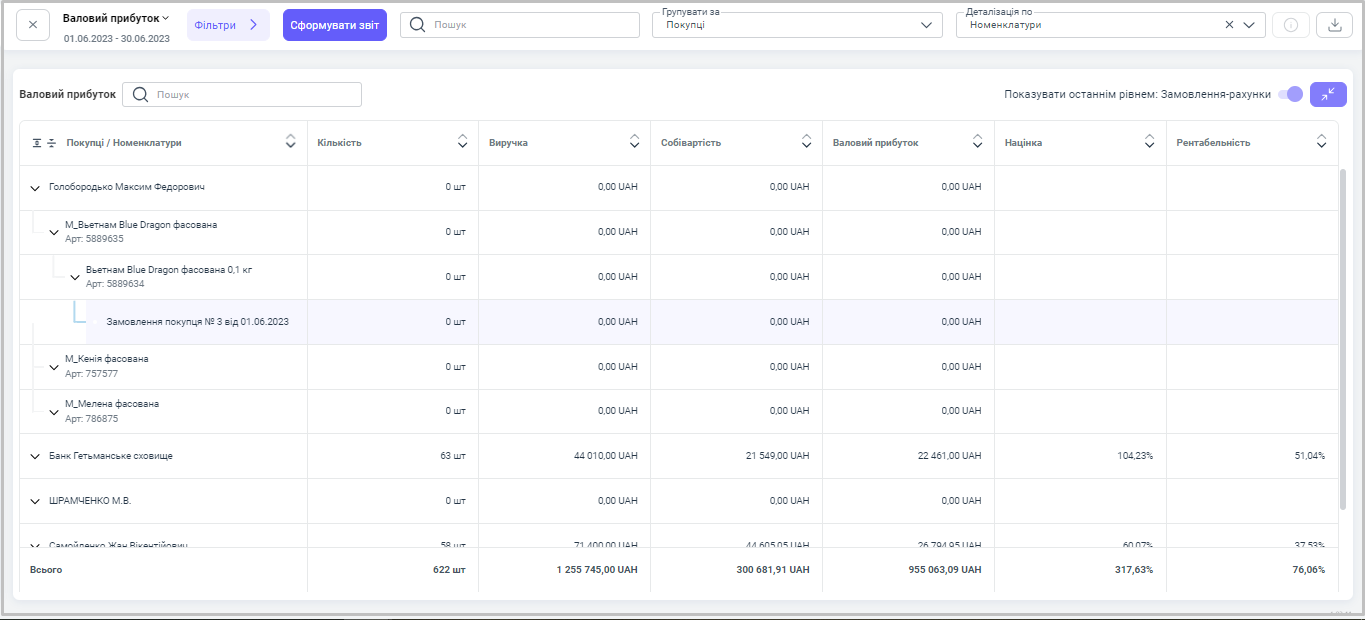Sort by Рентабельність column arrows
This screenshot has height=620, width=1365.
click(1321, 143)
